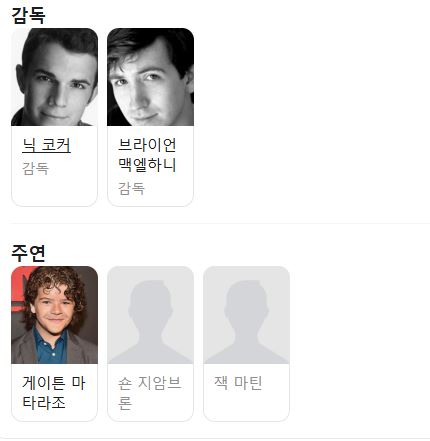The image size is (430, 441).
Task: Click blank space below 잭 마틴 name in card
Action: tap(246, 406)
